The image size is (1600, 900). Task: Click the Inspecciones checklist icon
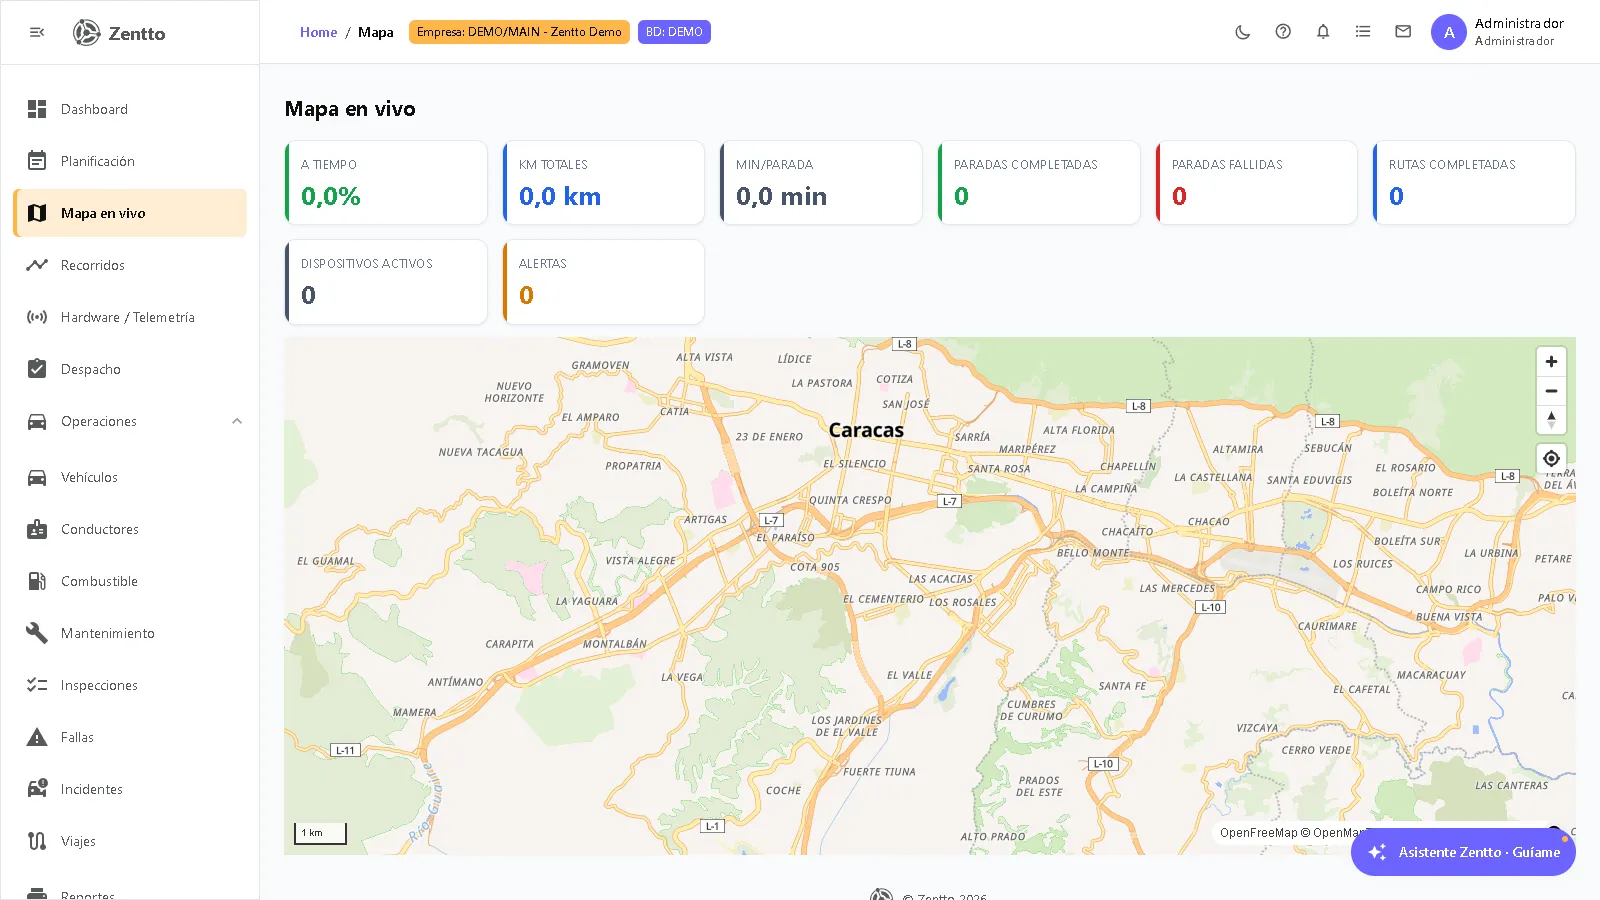pyautogui.click(x=37, y=685)
